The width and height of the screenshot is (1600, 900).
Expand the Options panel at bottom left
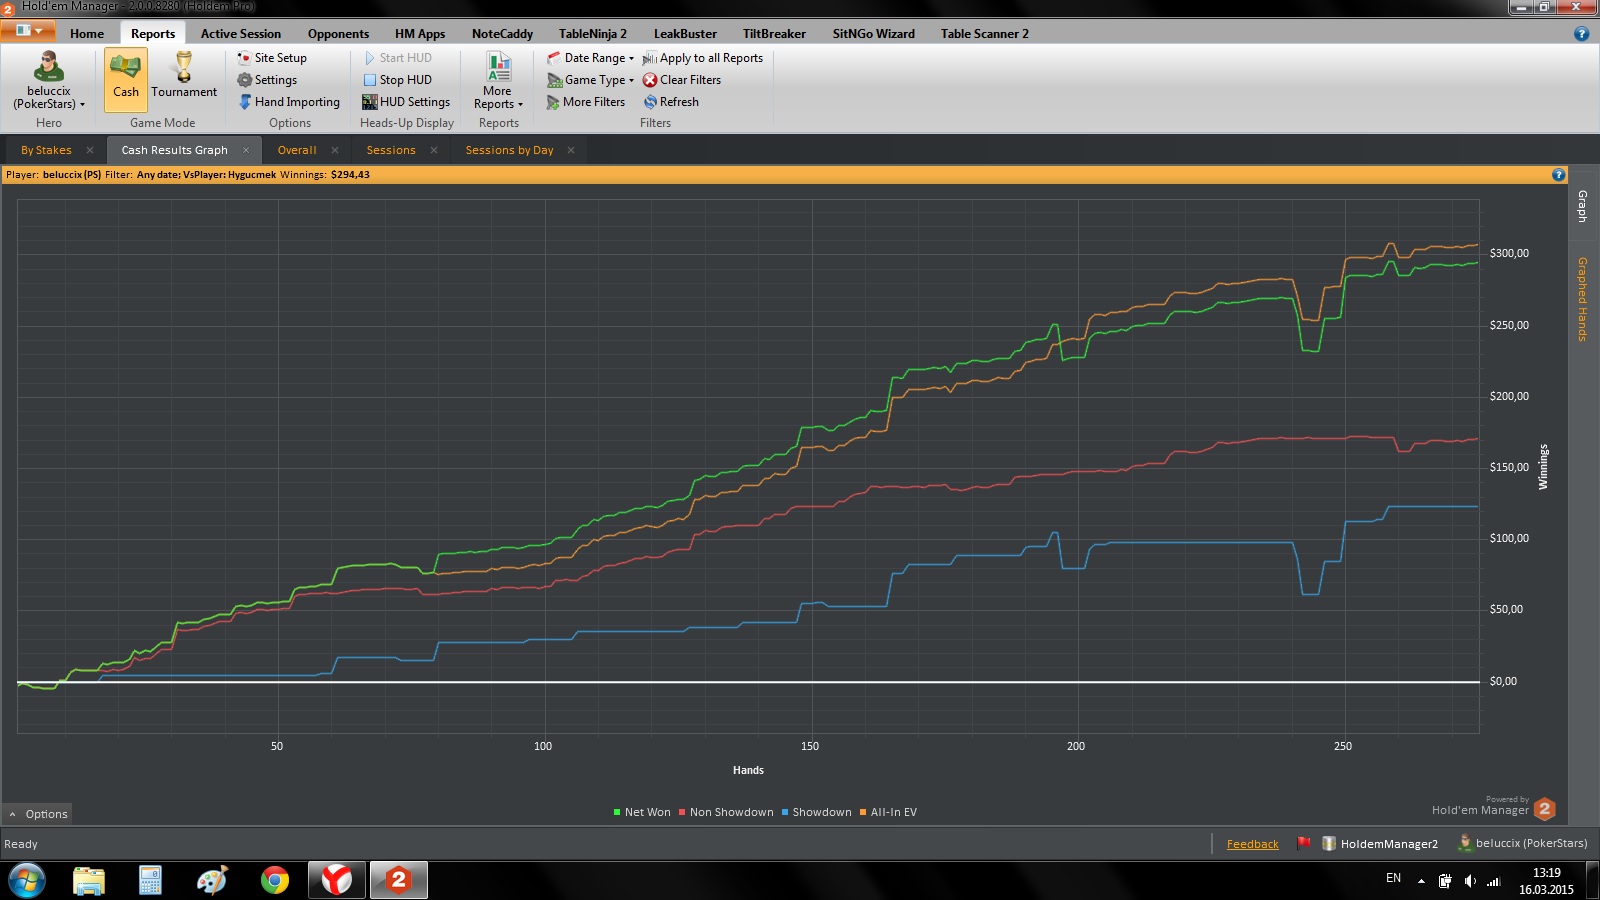point(38,814)
